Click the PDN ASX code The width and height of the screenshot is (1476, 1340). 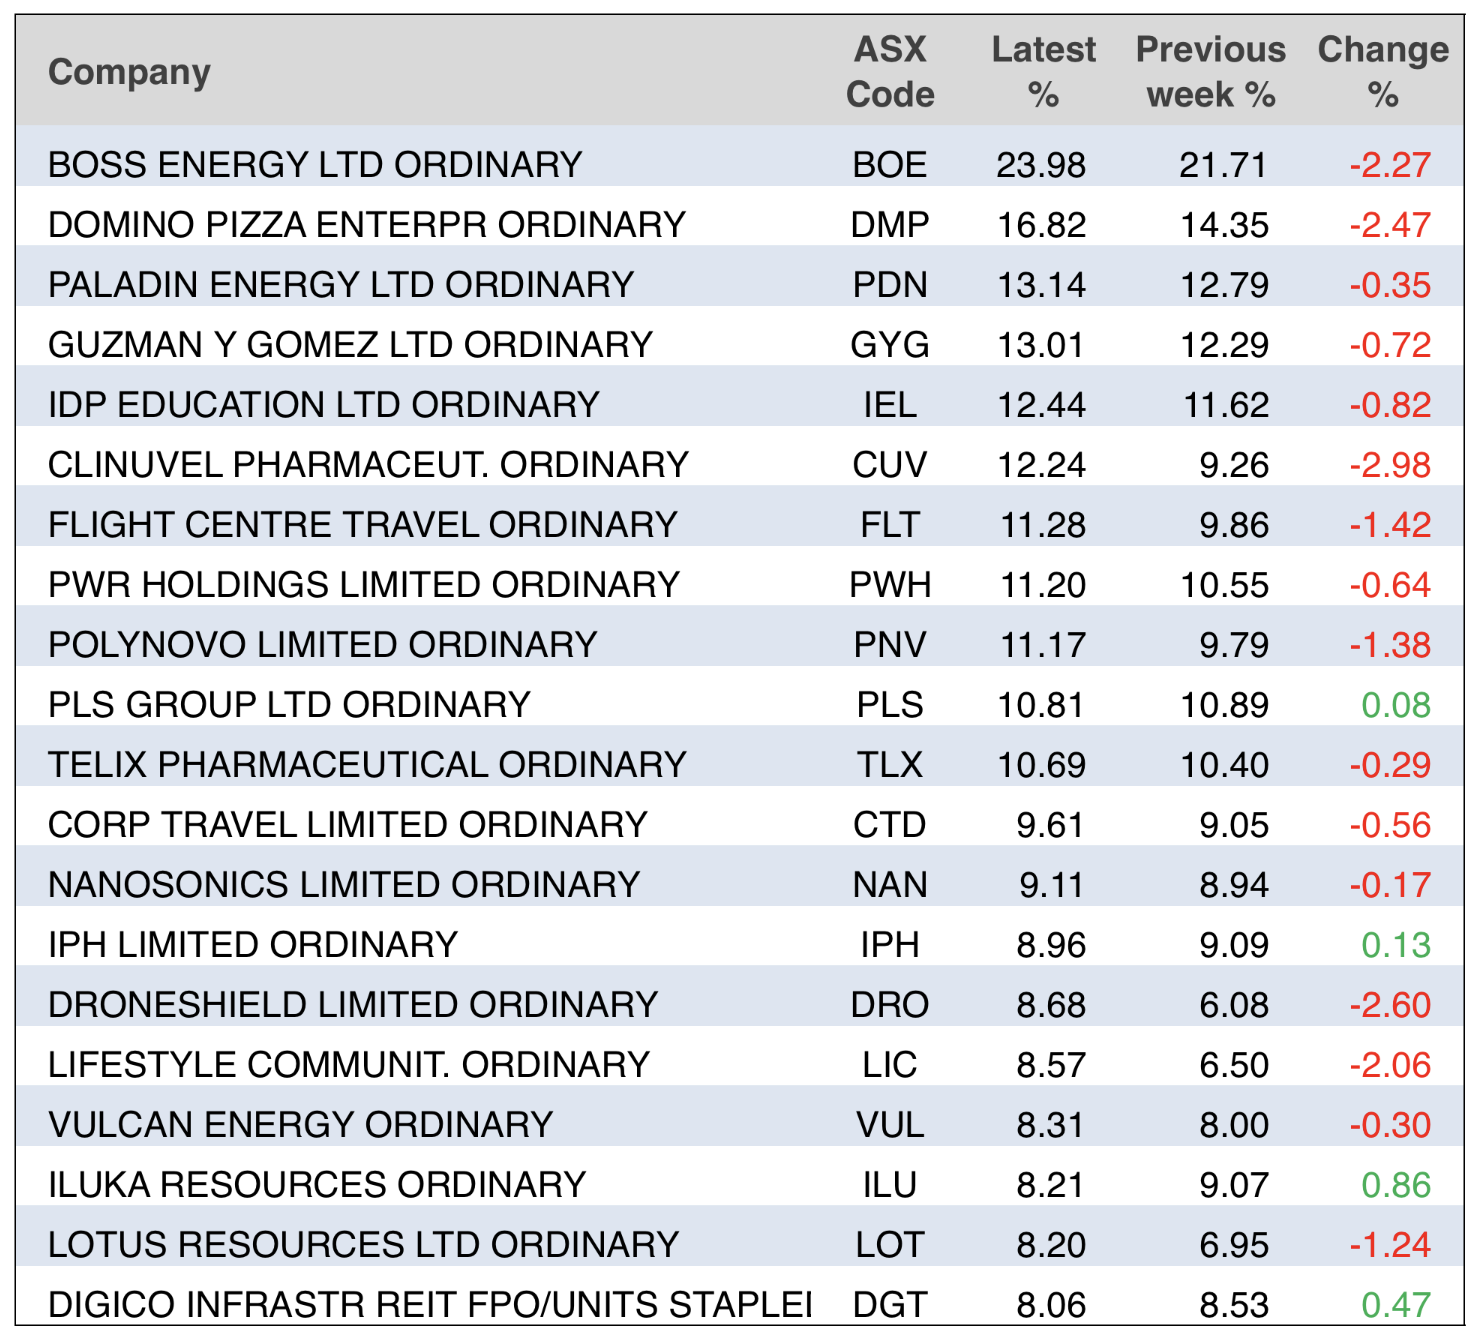tap(890, 285)
